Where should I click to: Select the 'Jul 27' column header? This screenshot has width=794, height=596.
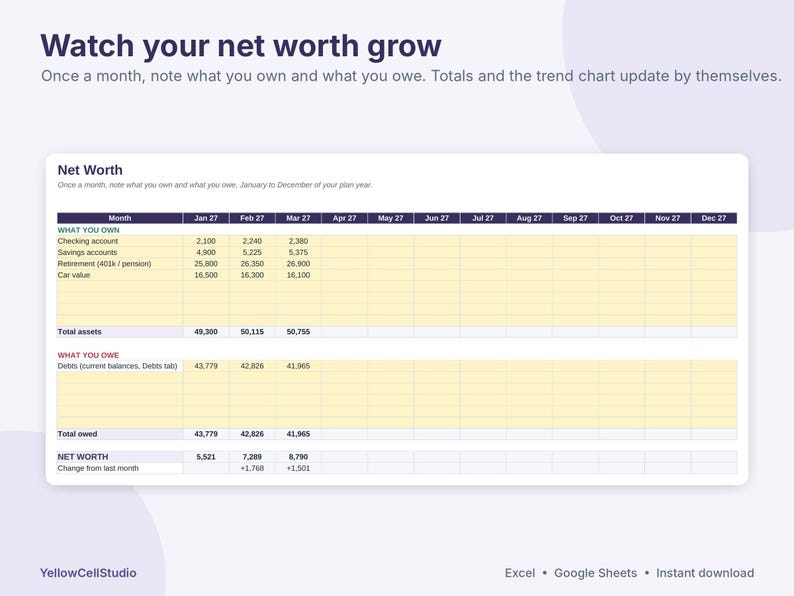(x=483, y=218)
